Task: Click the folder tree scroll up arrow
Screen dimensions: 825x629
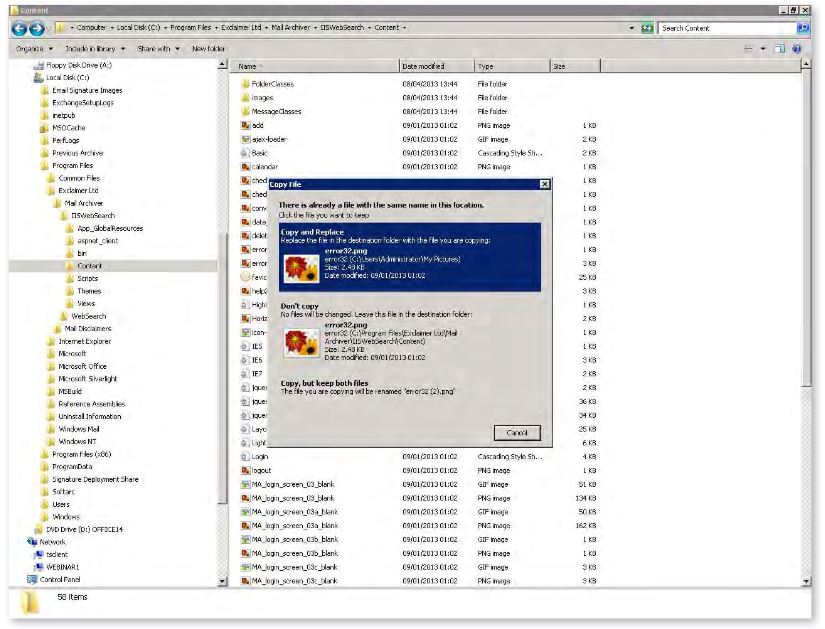Action: click(x=222, y=64)
